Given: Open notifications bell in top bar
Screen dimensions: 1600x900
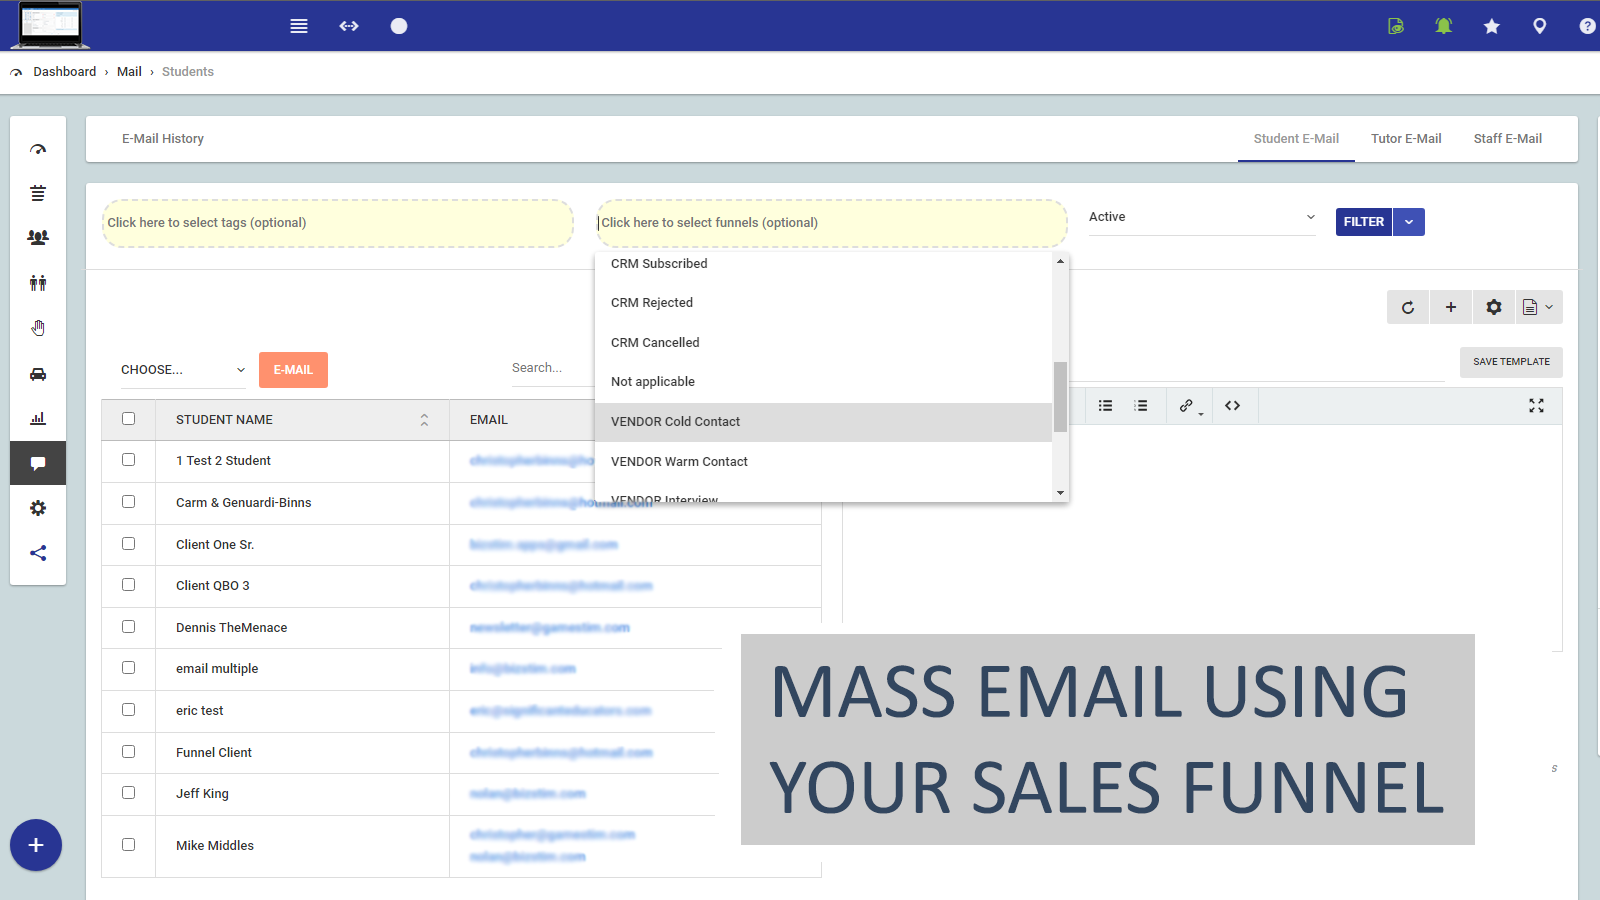Looking at the screenshot, I should (x=1443, y=26).
